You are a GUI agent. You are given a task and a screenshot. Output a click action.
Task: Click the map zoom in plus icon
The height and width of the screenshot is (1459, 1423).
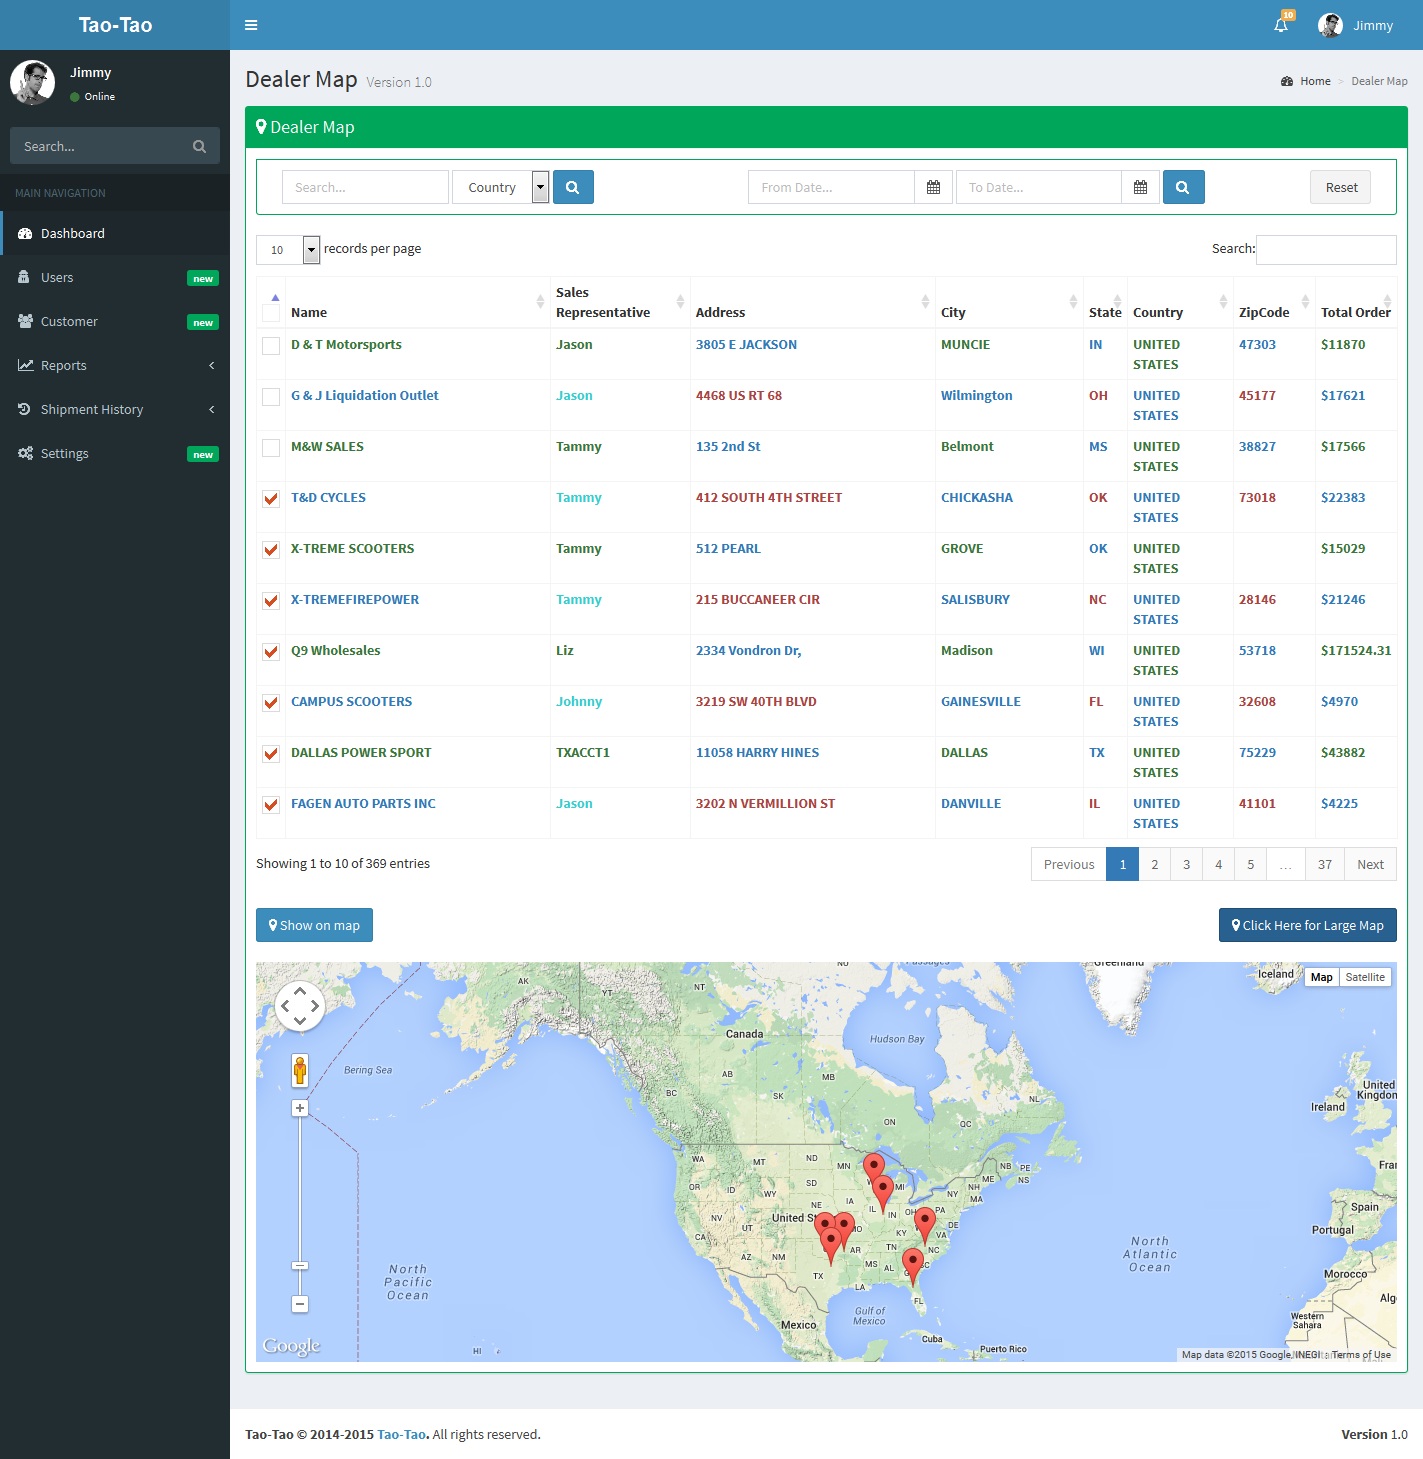[300, 1108]
